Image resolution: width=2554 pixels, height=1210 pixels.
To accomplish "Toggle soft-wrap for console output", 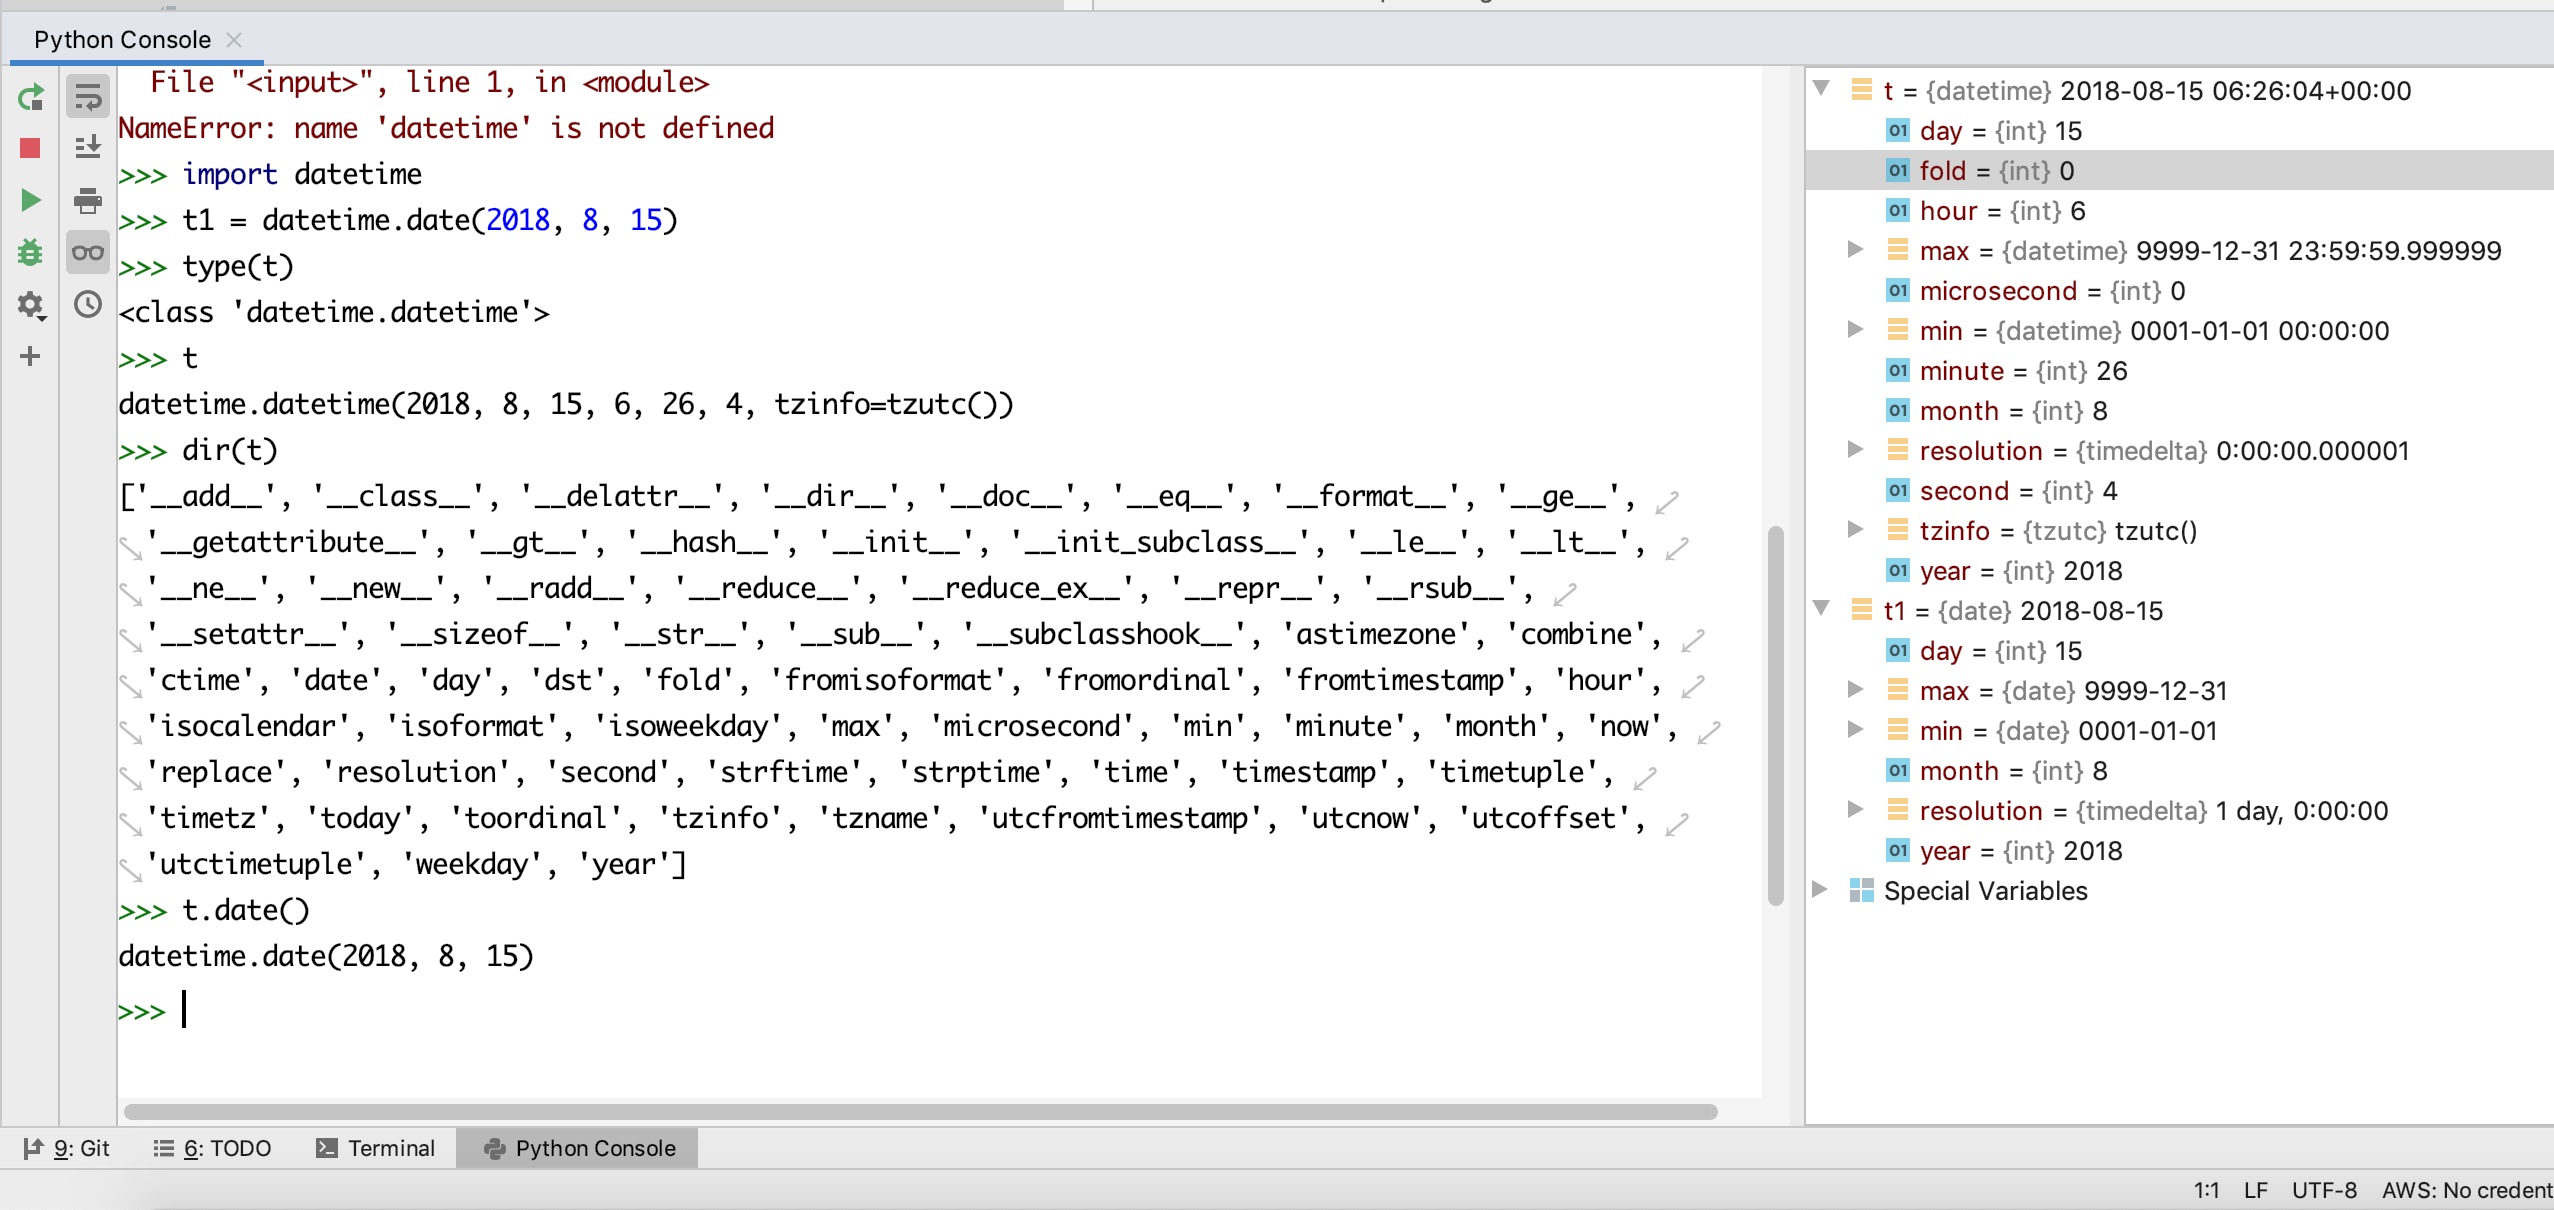I will pyautogui.click(x=88, y=97).
